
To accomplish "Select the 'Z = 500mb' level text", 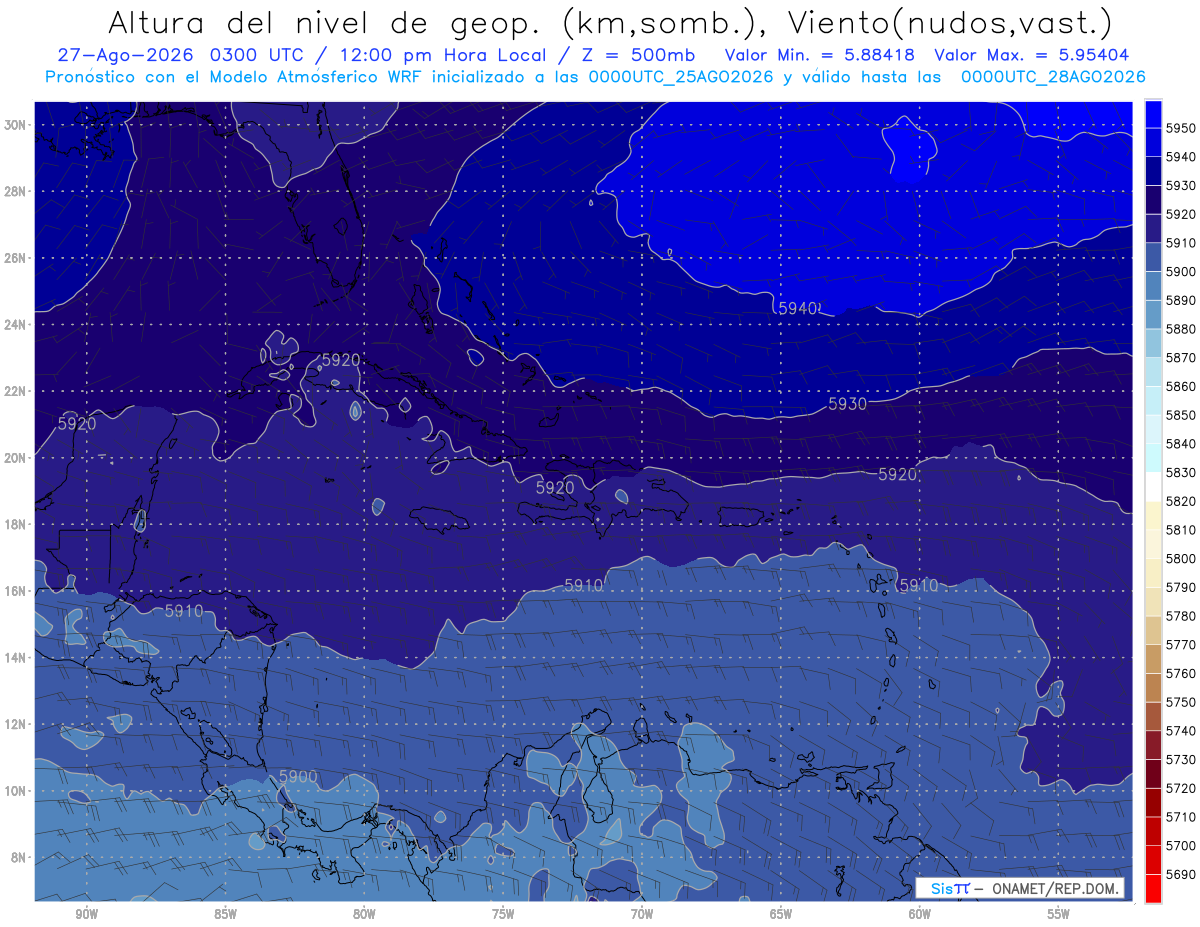I will (637, 55).
